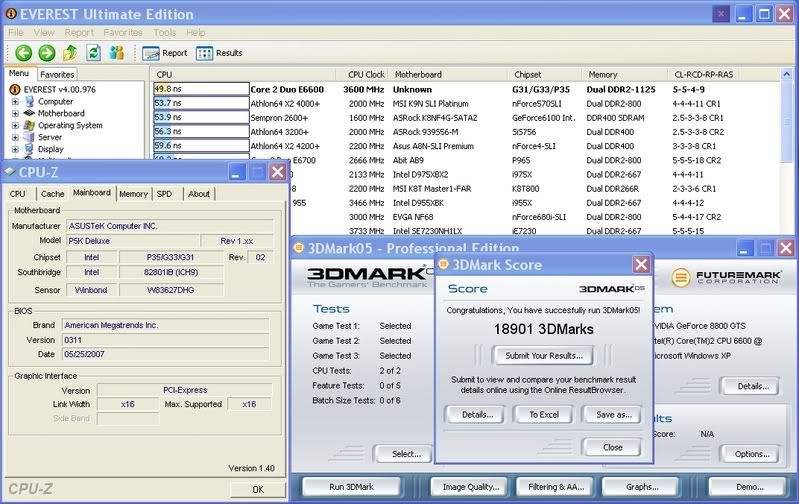The image size is (799, 504).
Task: Click Image Quality button in 3DMark05
Action: (471, 487)
